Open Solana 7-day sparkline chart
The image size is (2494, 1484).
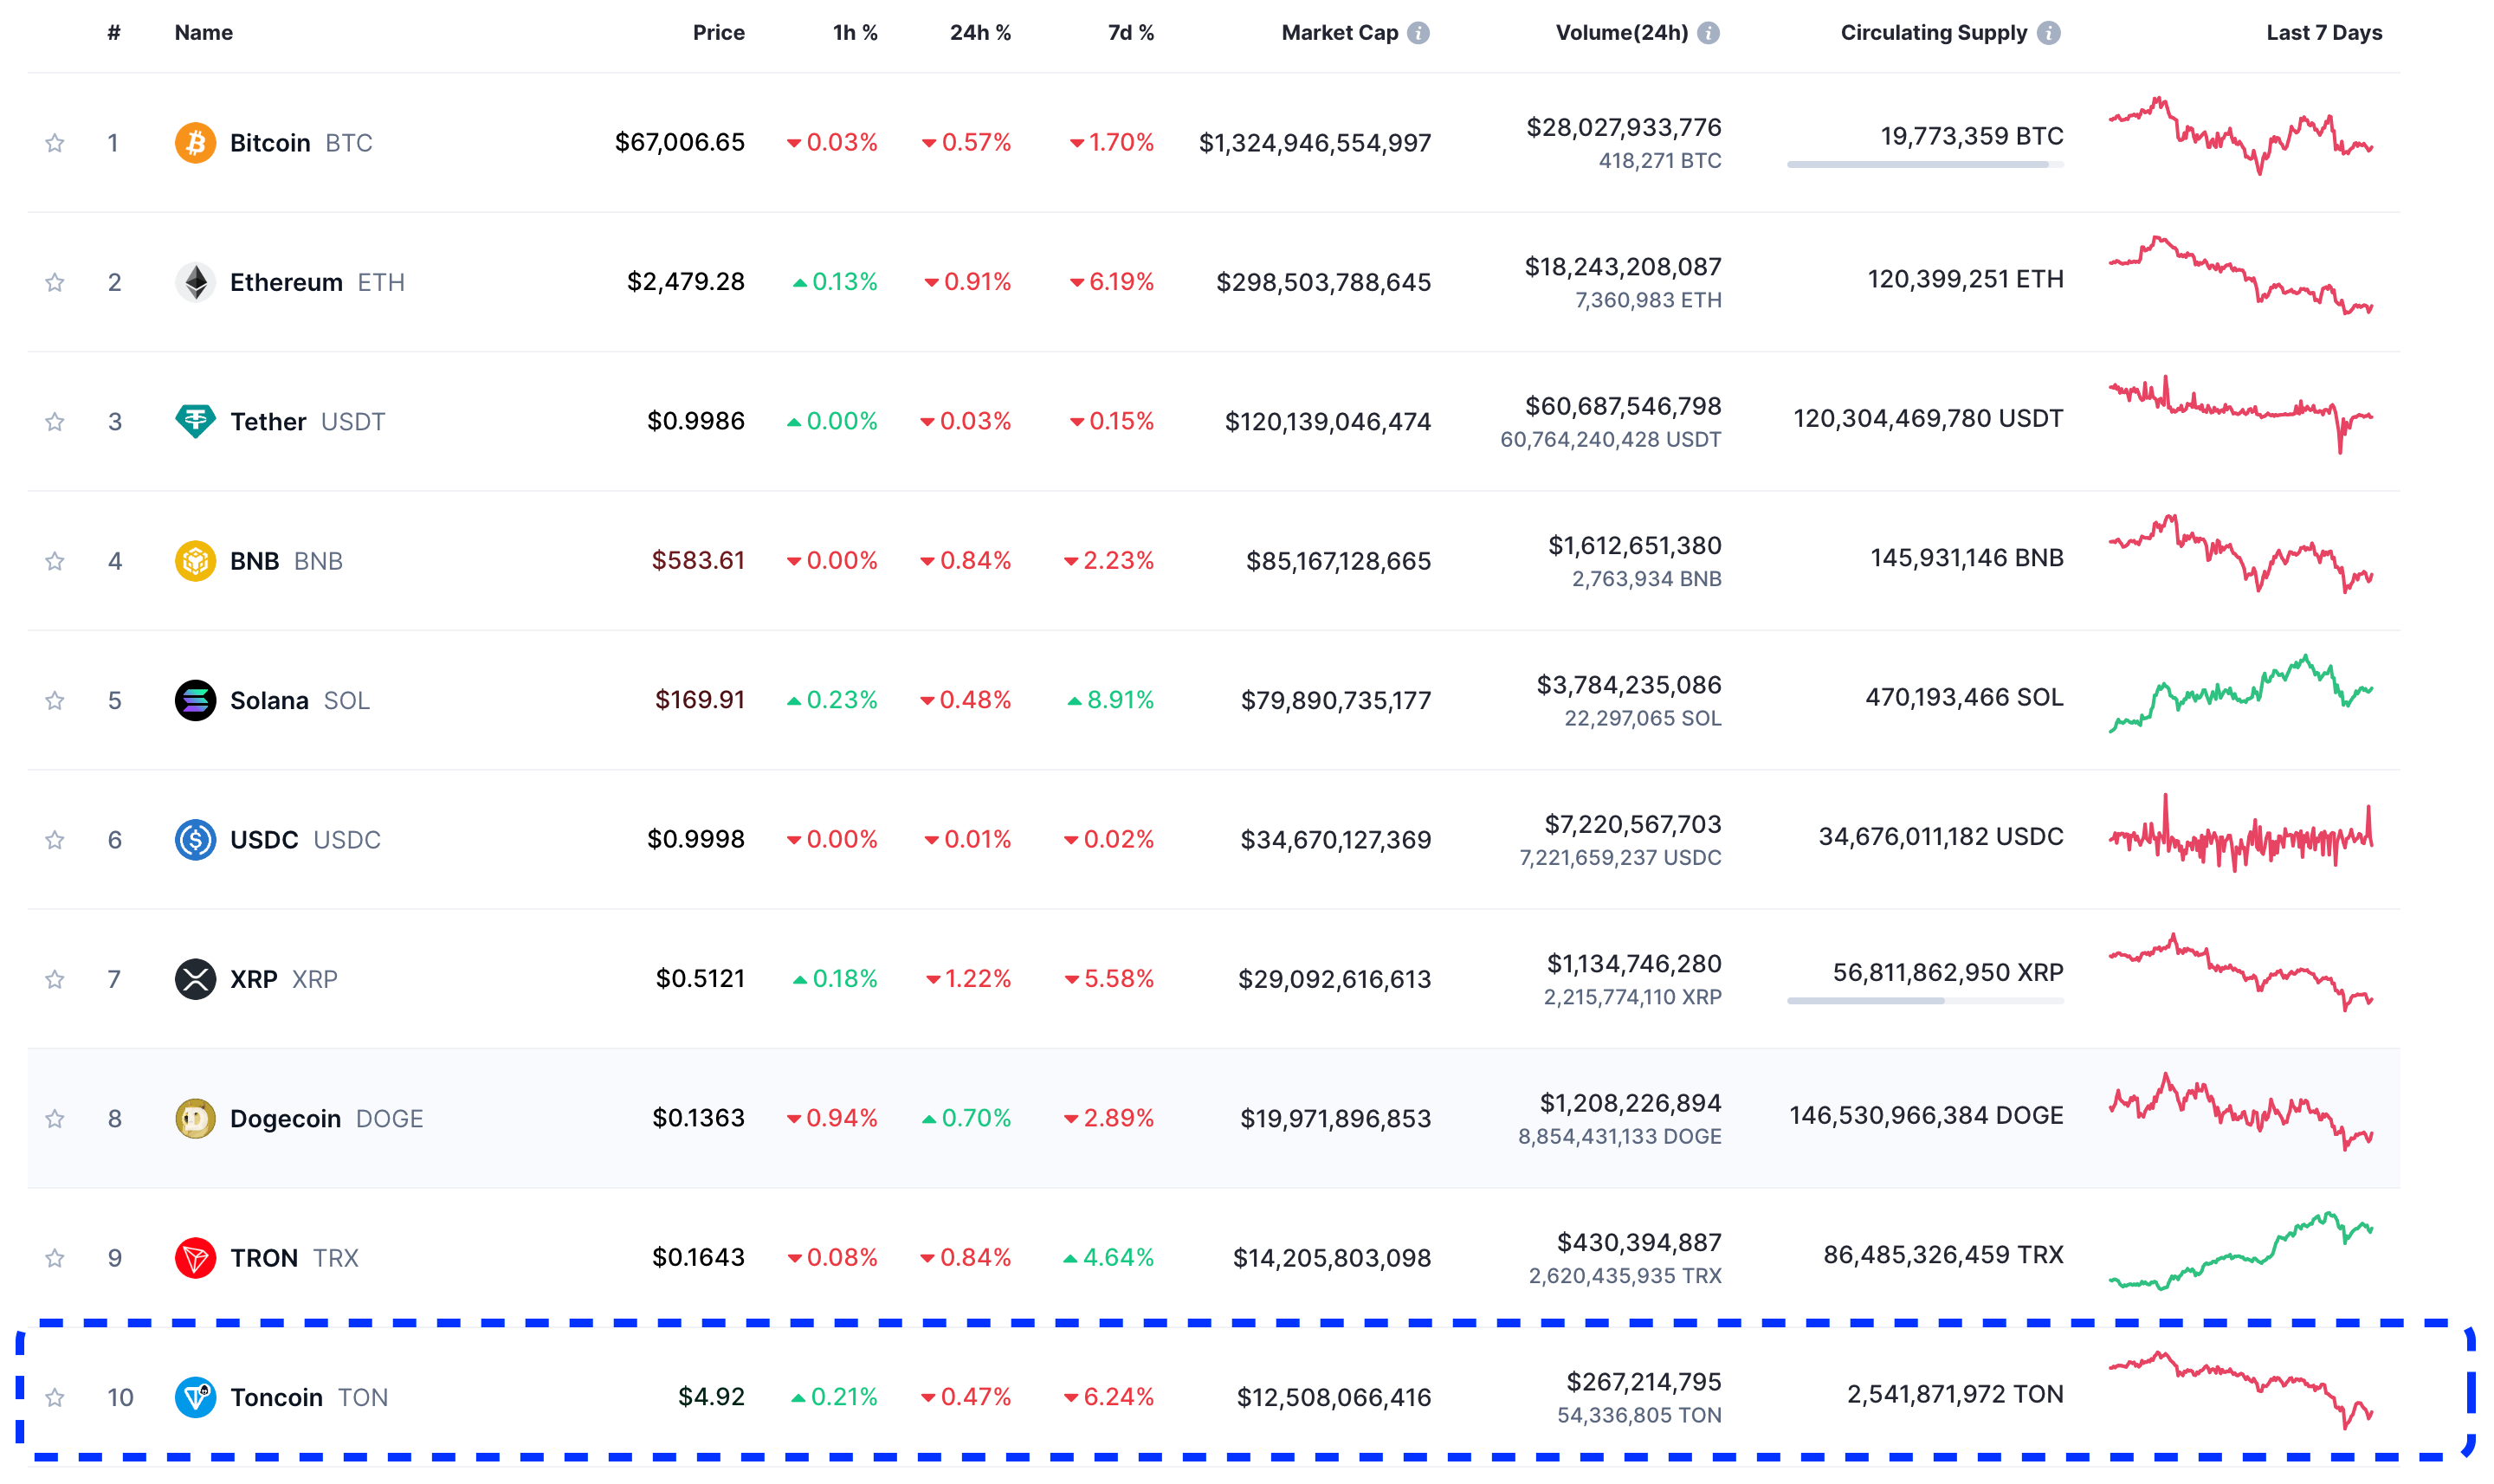[x=2240, y=693]
